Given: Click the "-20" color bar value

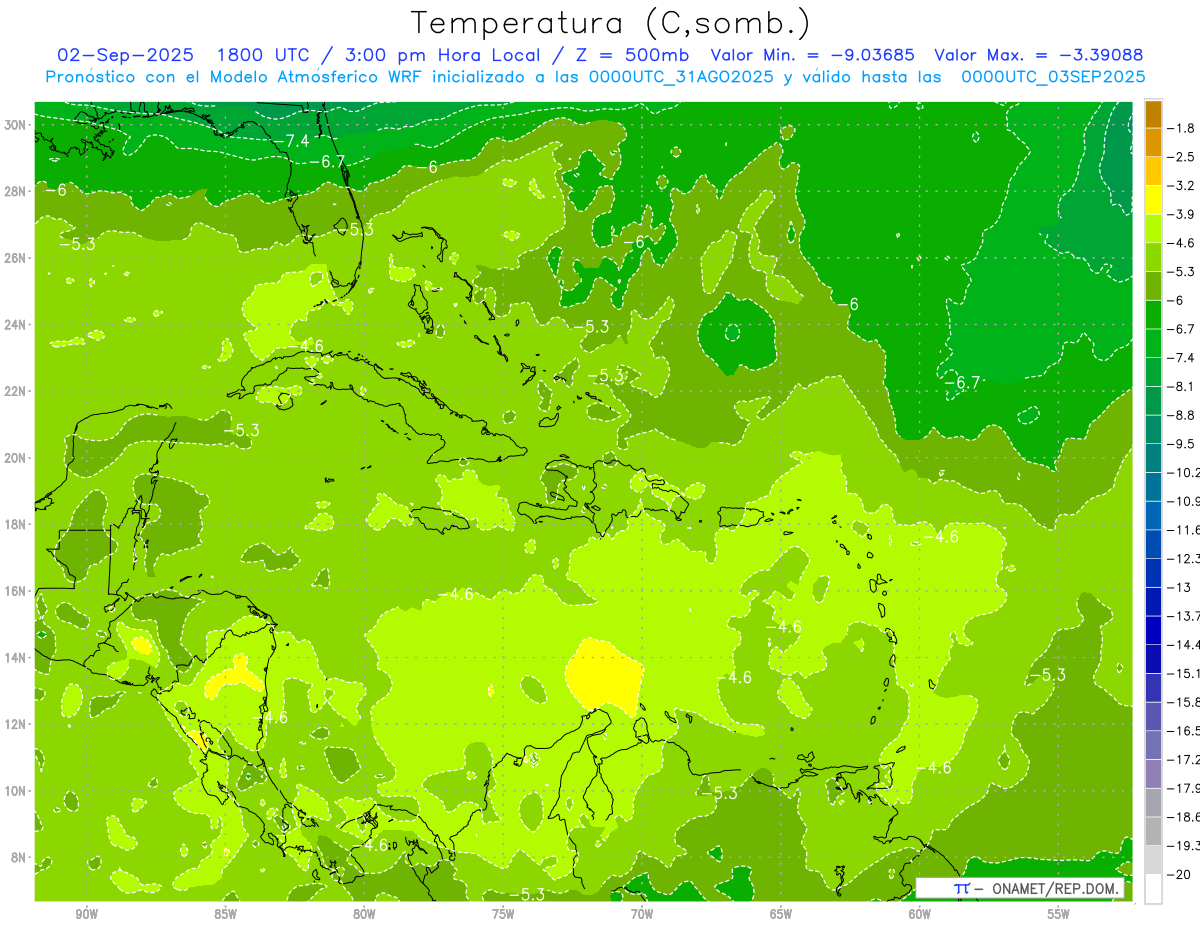Looking at the screenshot, I should 1178,874.
